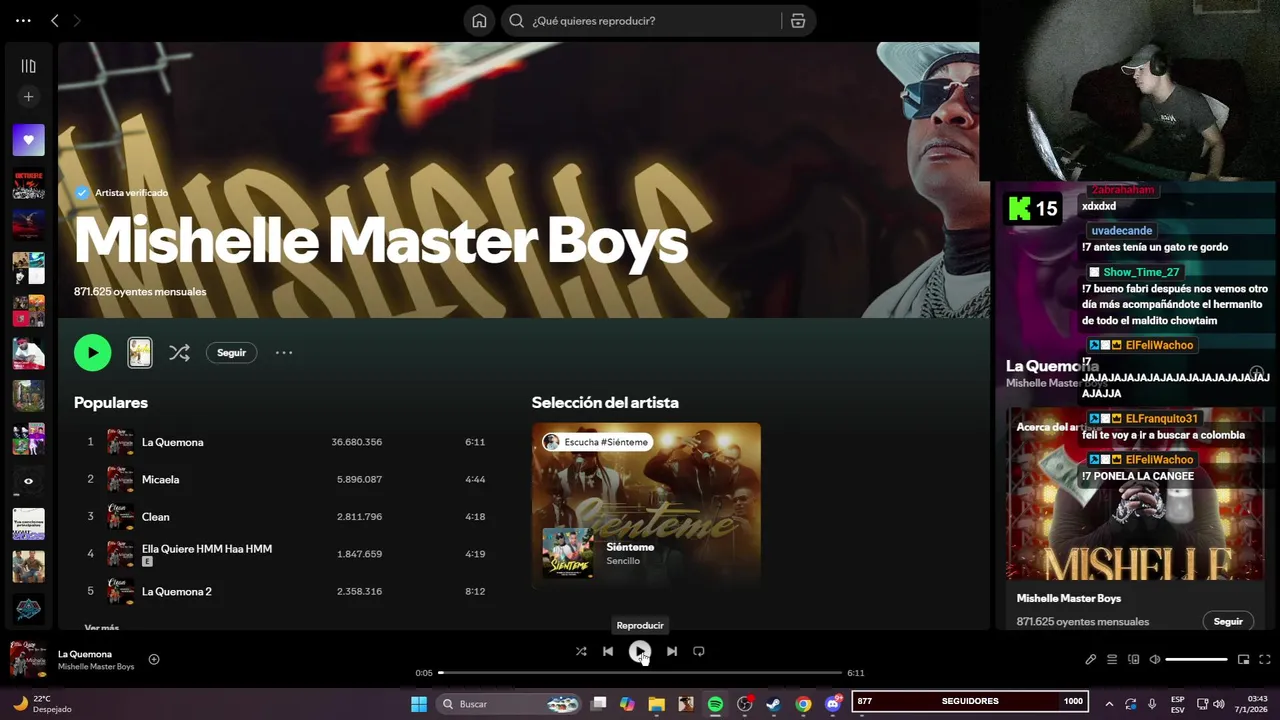Open the Windows Start menu
This screenshot has width=1280, height=720.
pos(419,704)
